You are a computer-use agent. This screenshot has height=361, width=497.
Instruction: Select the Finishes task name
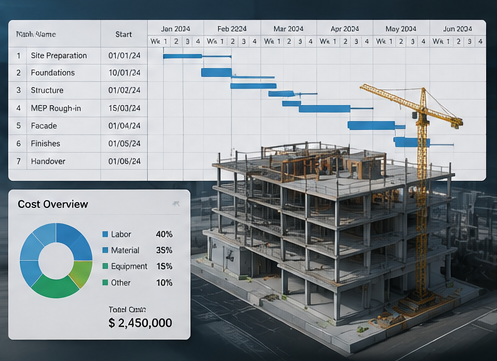[x=45, y=143]
